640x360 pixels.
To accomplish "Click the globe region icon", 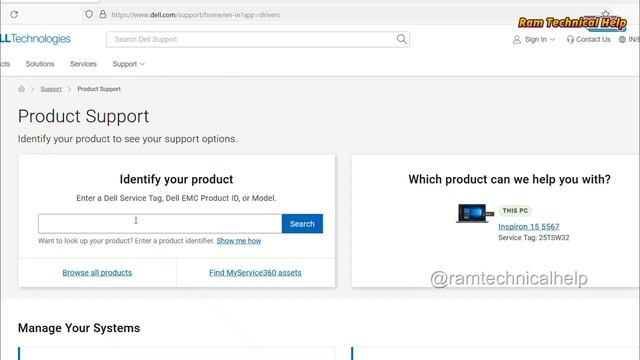I will coord(622,40).
